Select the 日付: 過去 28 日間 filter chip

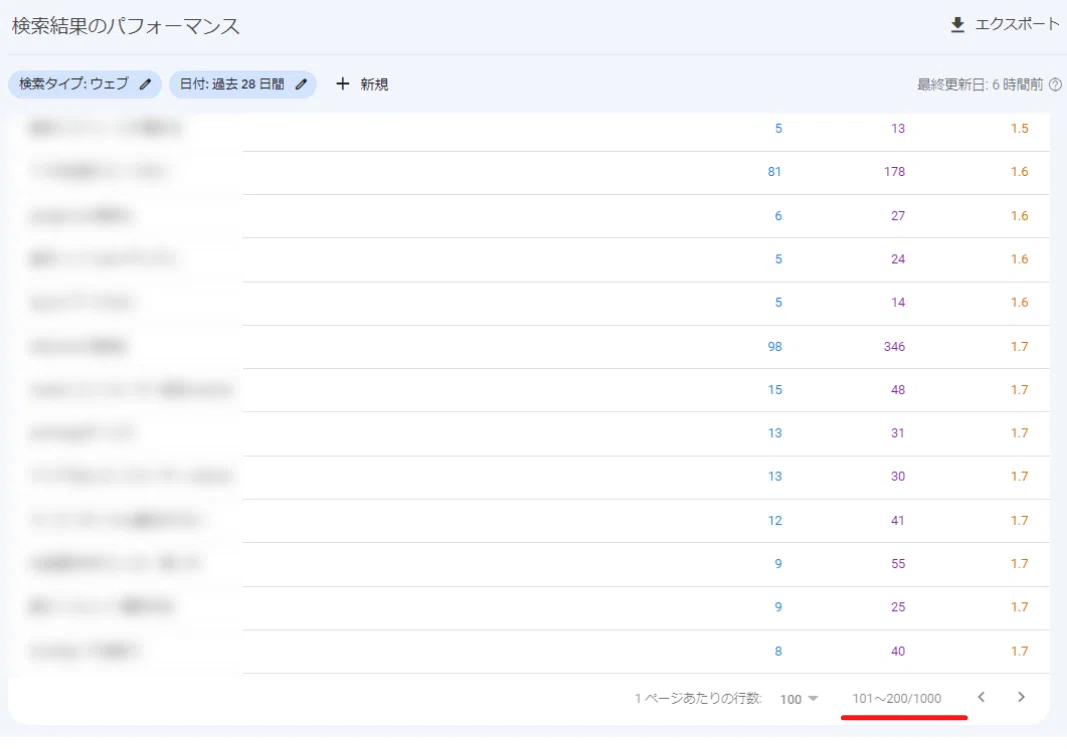coord(242,84)
